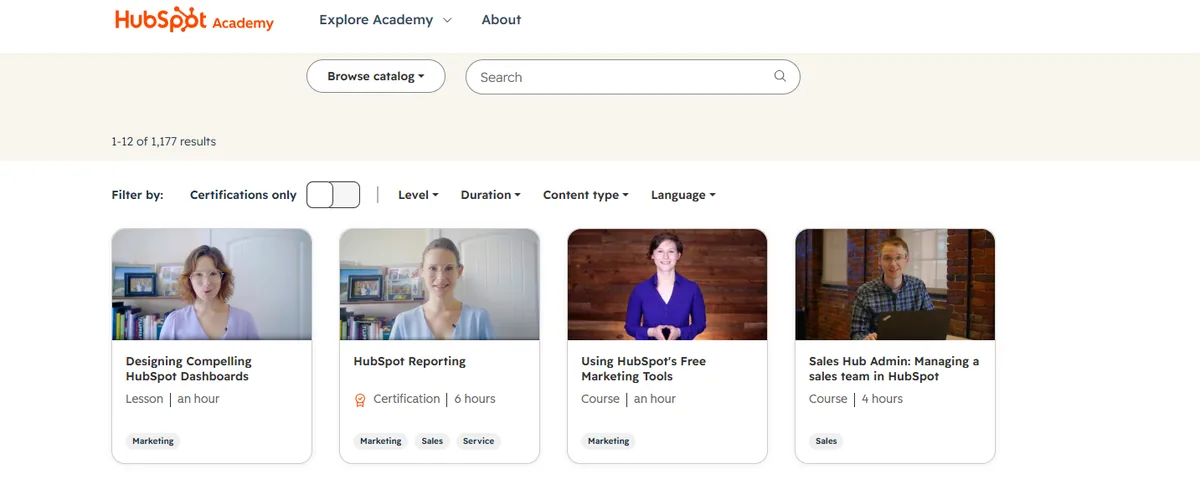This screenshot has width=1200, height=484.
Task: Click the search magnifier icon
Action: 780,77
